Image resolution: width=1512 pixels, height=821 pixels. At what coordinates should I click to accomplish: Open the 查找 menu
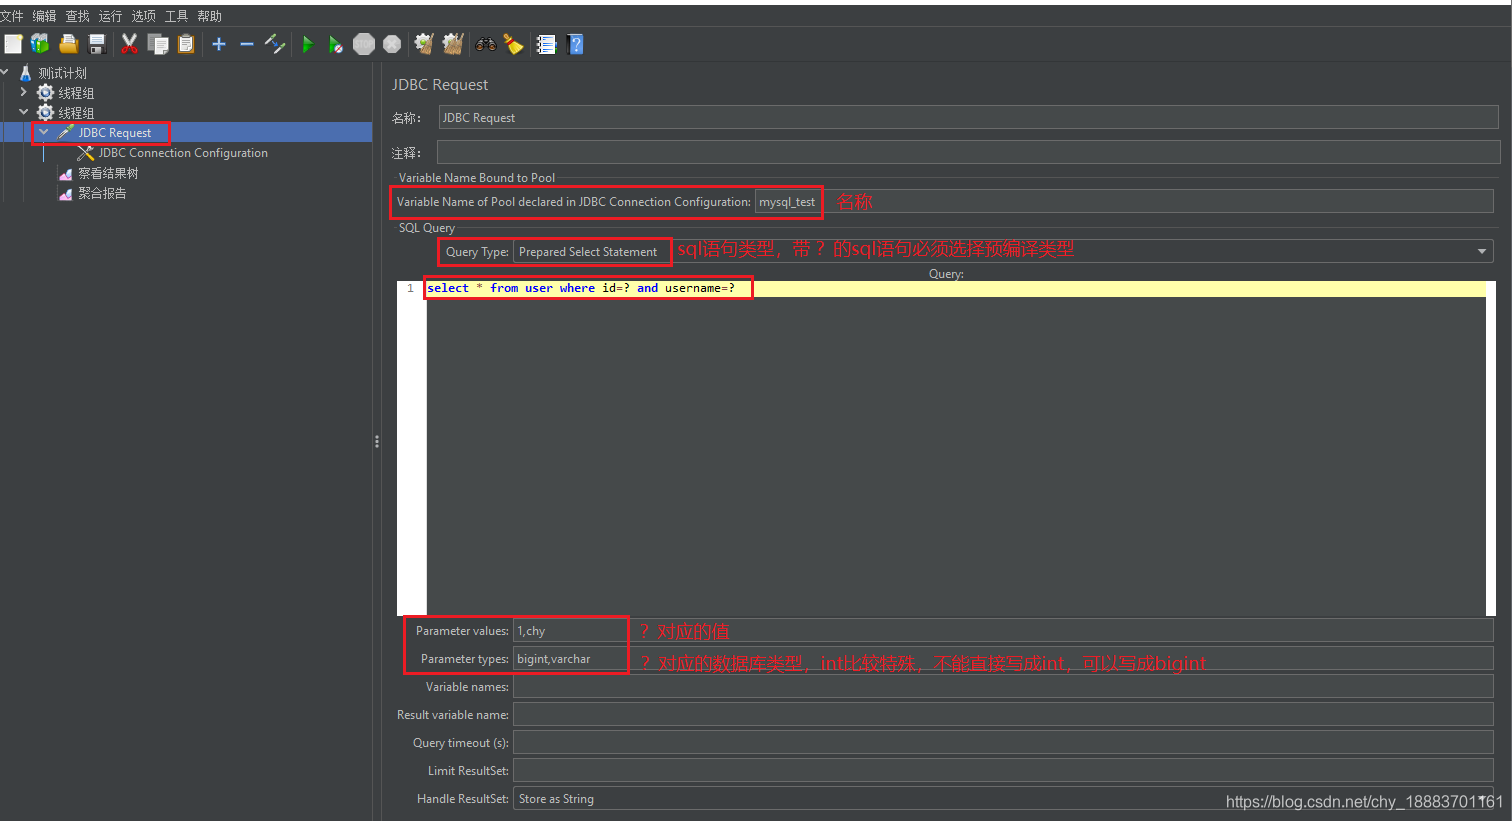pos(77,16)
